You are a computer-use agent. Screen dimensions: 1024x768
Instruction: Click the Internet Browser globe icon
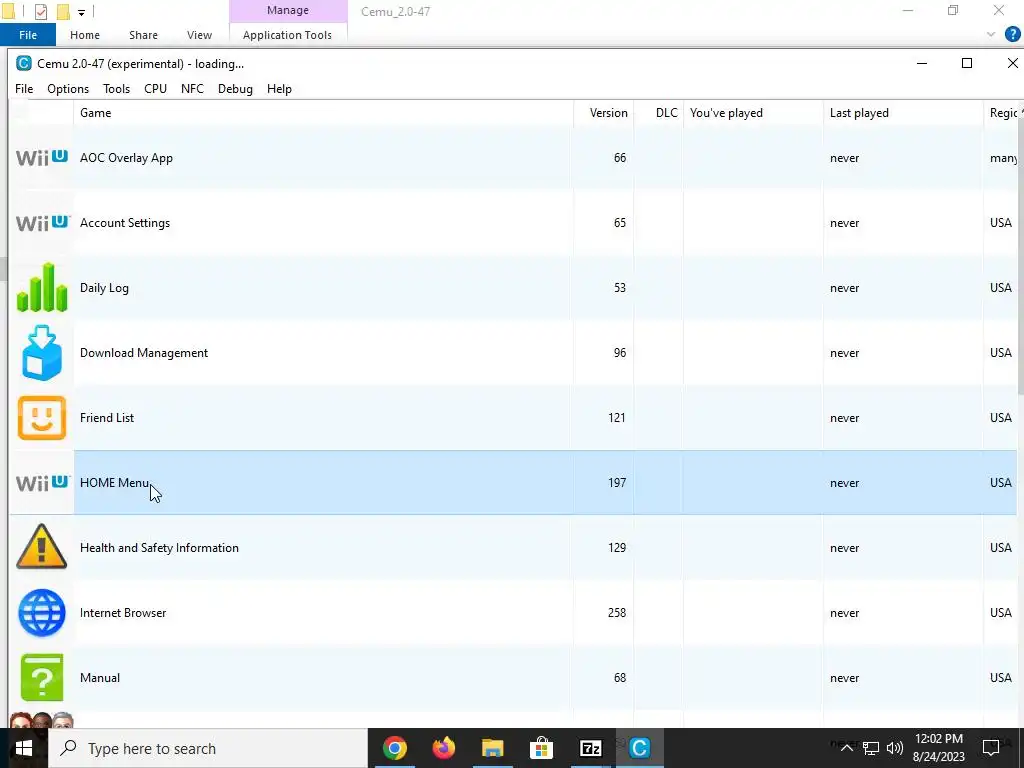[x=42, y=613]
